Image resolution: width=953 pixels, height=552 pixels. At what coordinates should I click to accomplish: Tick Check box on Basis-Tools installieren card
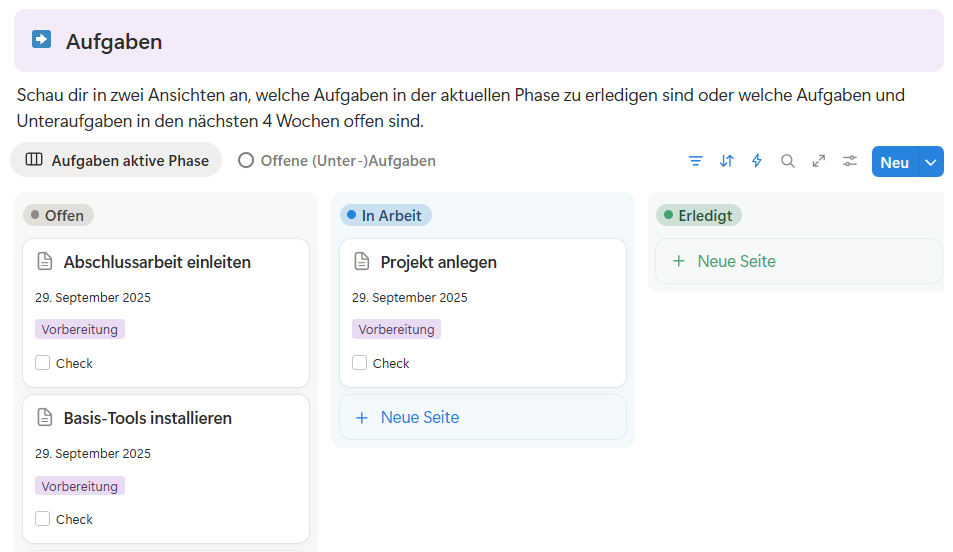(x=43, y=519)
